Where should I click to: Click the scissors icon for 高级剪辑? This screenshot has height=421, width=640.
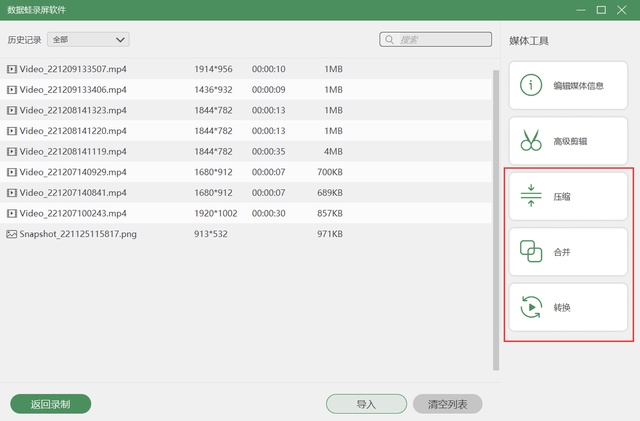tap(531, 140)
